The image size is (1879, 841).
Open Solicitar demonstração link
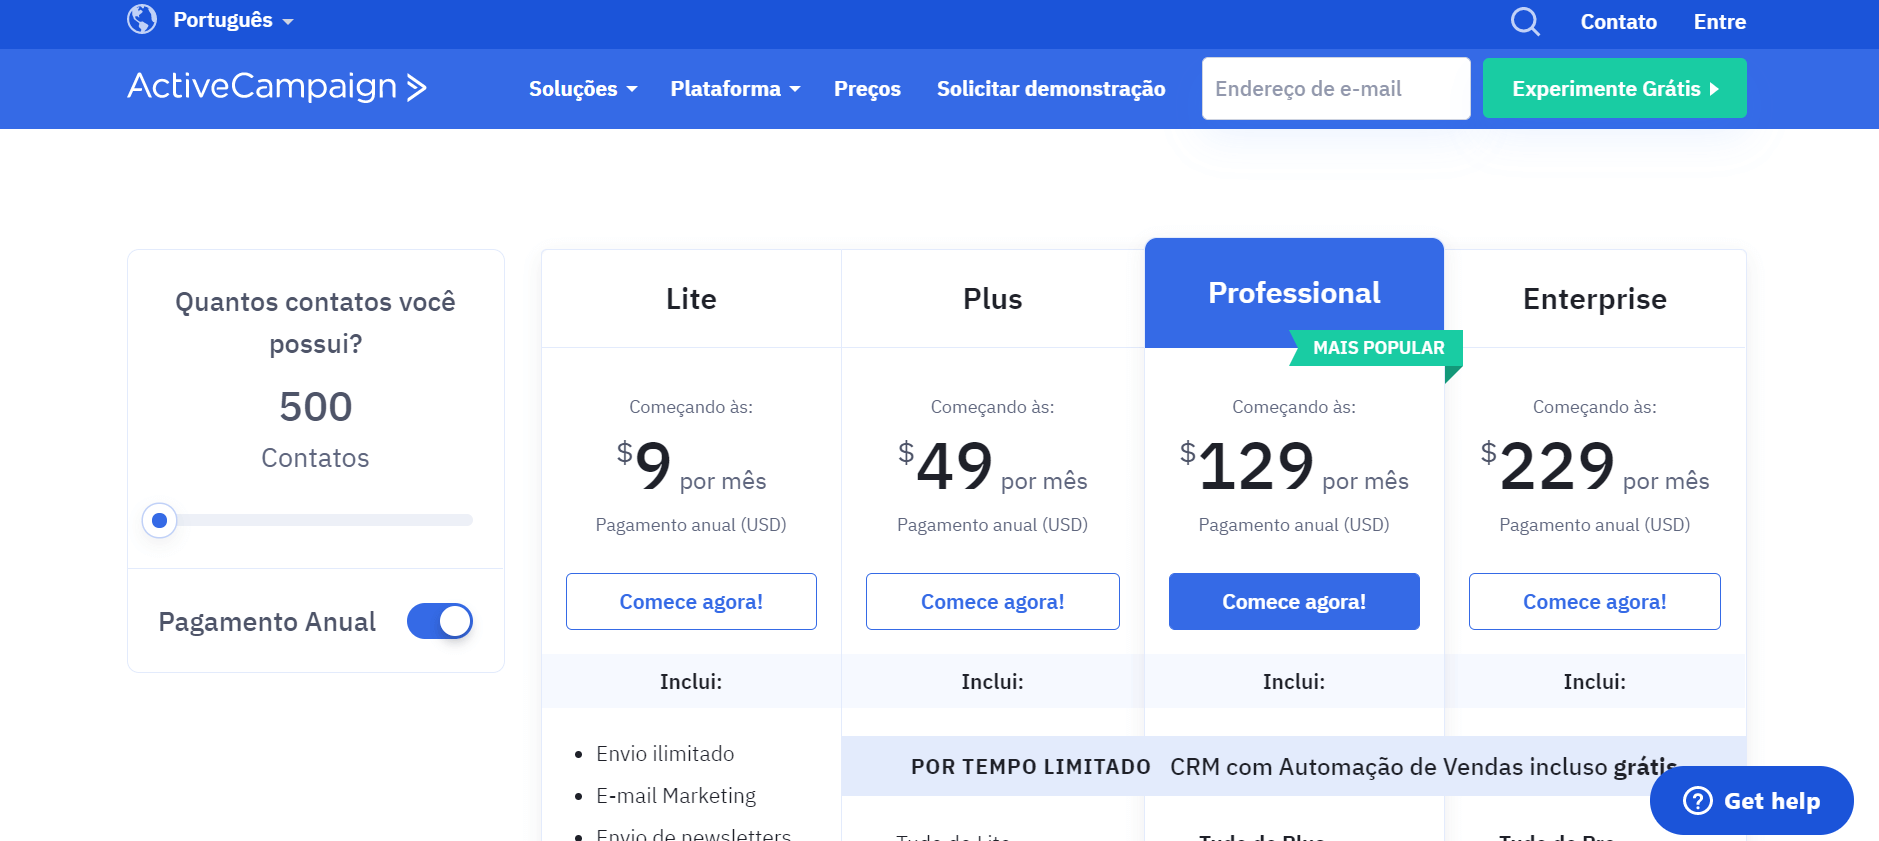tap(1051, 89)
